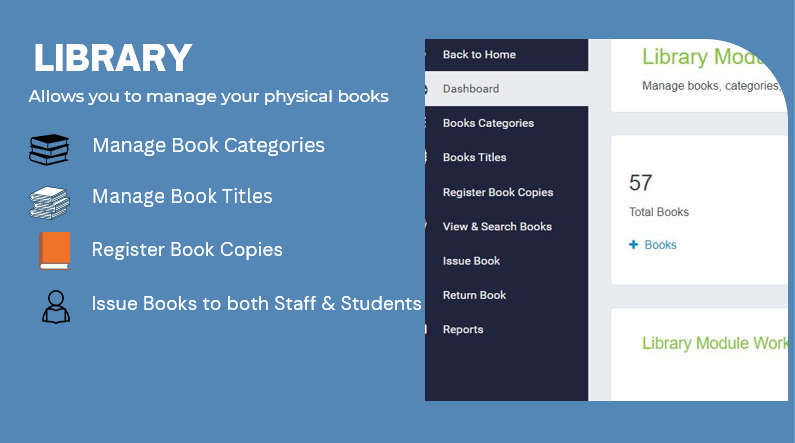Select Return Book in sidebar
This screenshot has width=795, height=443.
click(x=507, y=295)
